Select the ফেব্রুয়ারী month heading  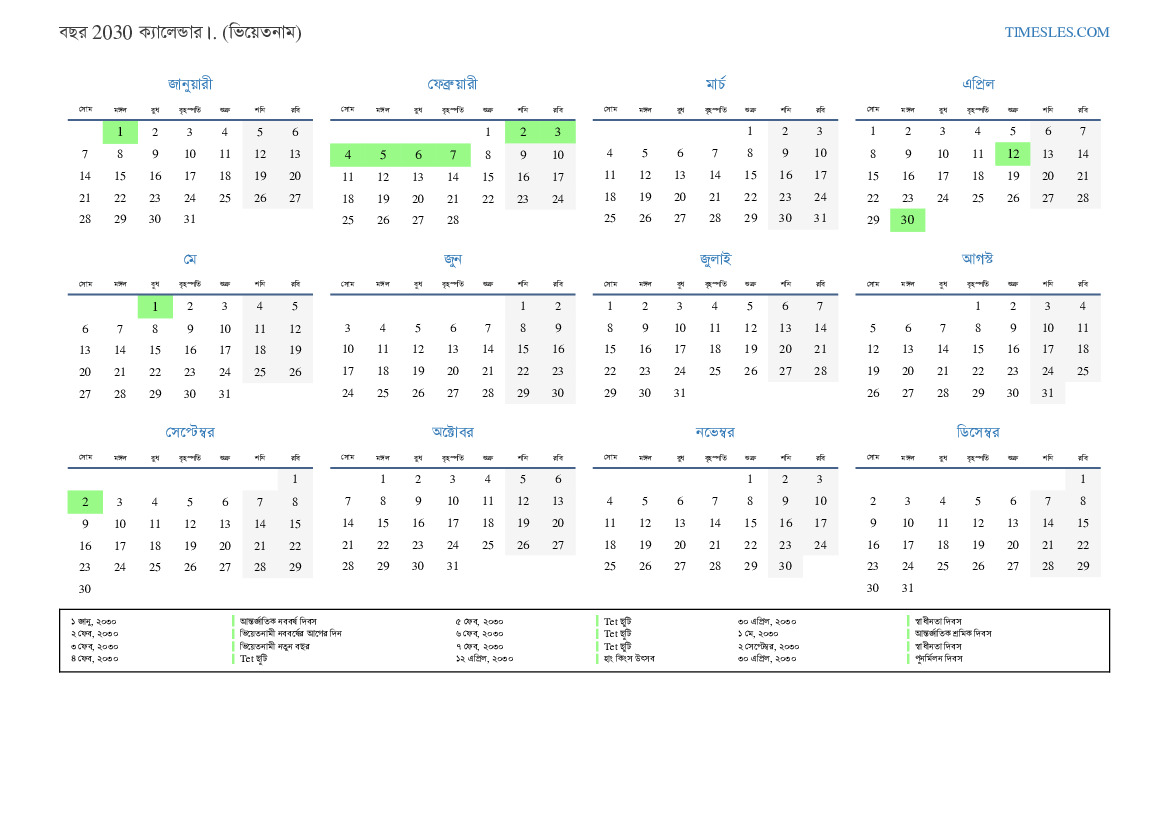[x=453, y=84]
